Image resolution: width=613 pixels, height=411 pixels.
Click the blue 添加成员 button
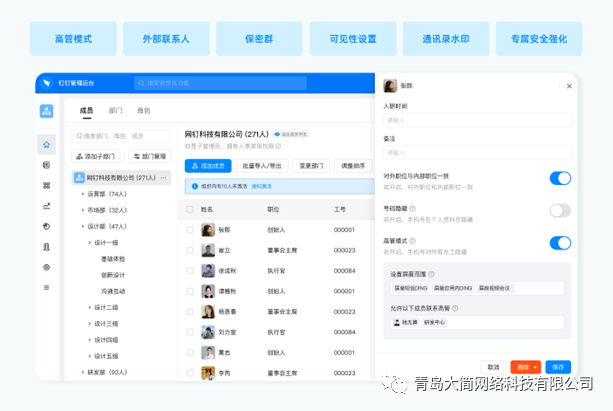coord(208,166)
